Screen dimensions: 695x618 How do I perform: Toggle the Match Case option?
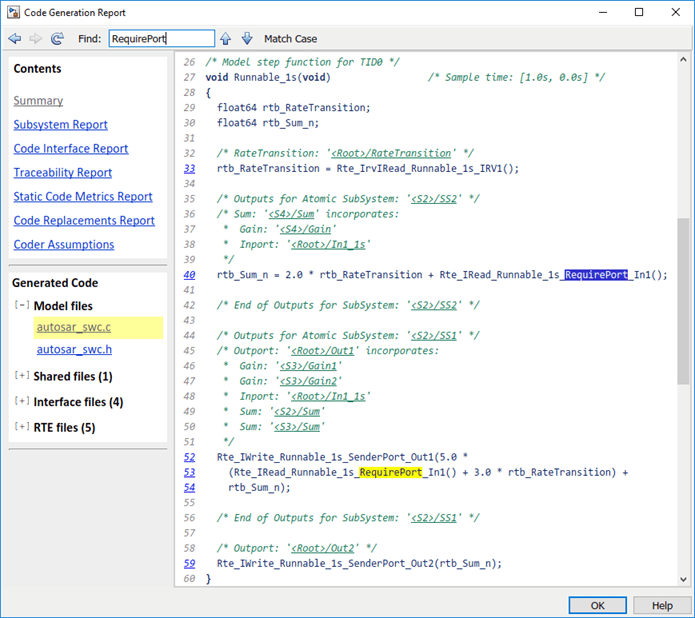[290, 39]
